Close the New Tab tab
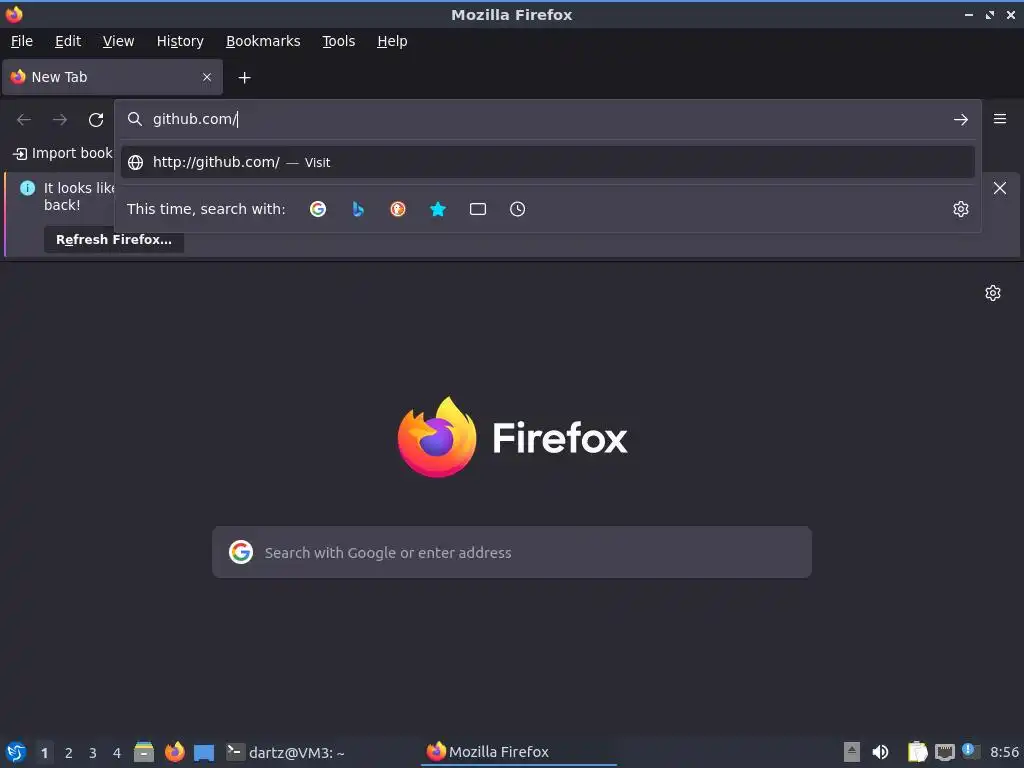Image resolution: width=1024 pixels, height=768 pixels. pos(207,77)
